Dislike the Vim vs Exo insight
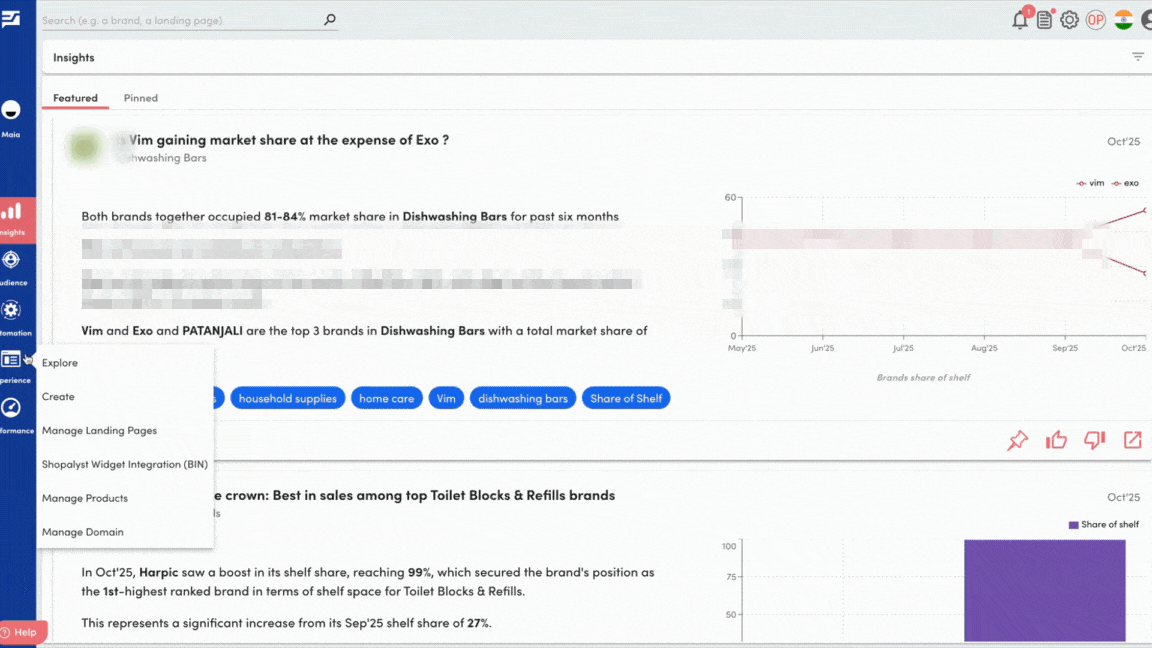 [x=1095, y=440]
